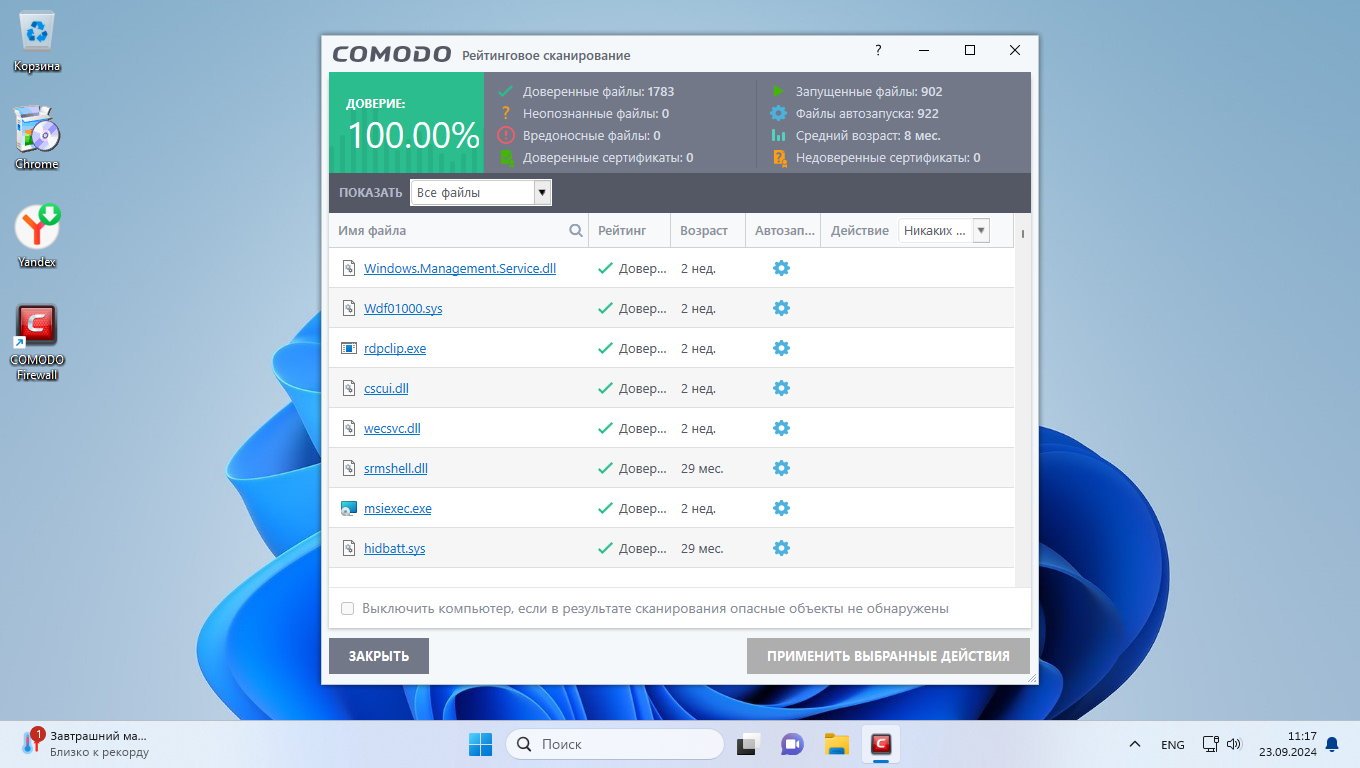This screenshot has height=768, width=1360.
Task: Enable shutdown computer after scan checkbox
Action: pos(348,608)
